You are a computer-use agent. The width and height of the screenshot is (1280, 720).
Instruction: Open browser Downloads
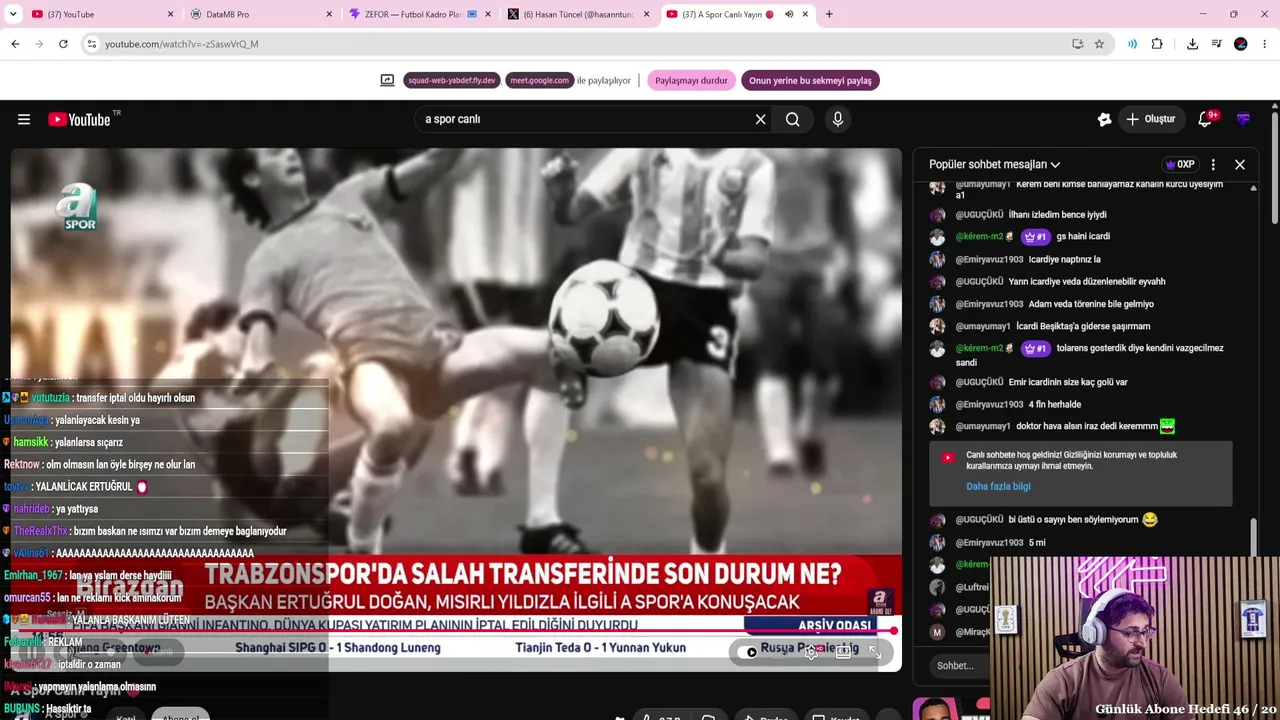pos(1192,44)
